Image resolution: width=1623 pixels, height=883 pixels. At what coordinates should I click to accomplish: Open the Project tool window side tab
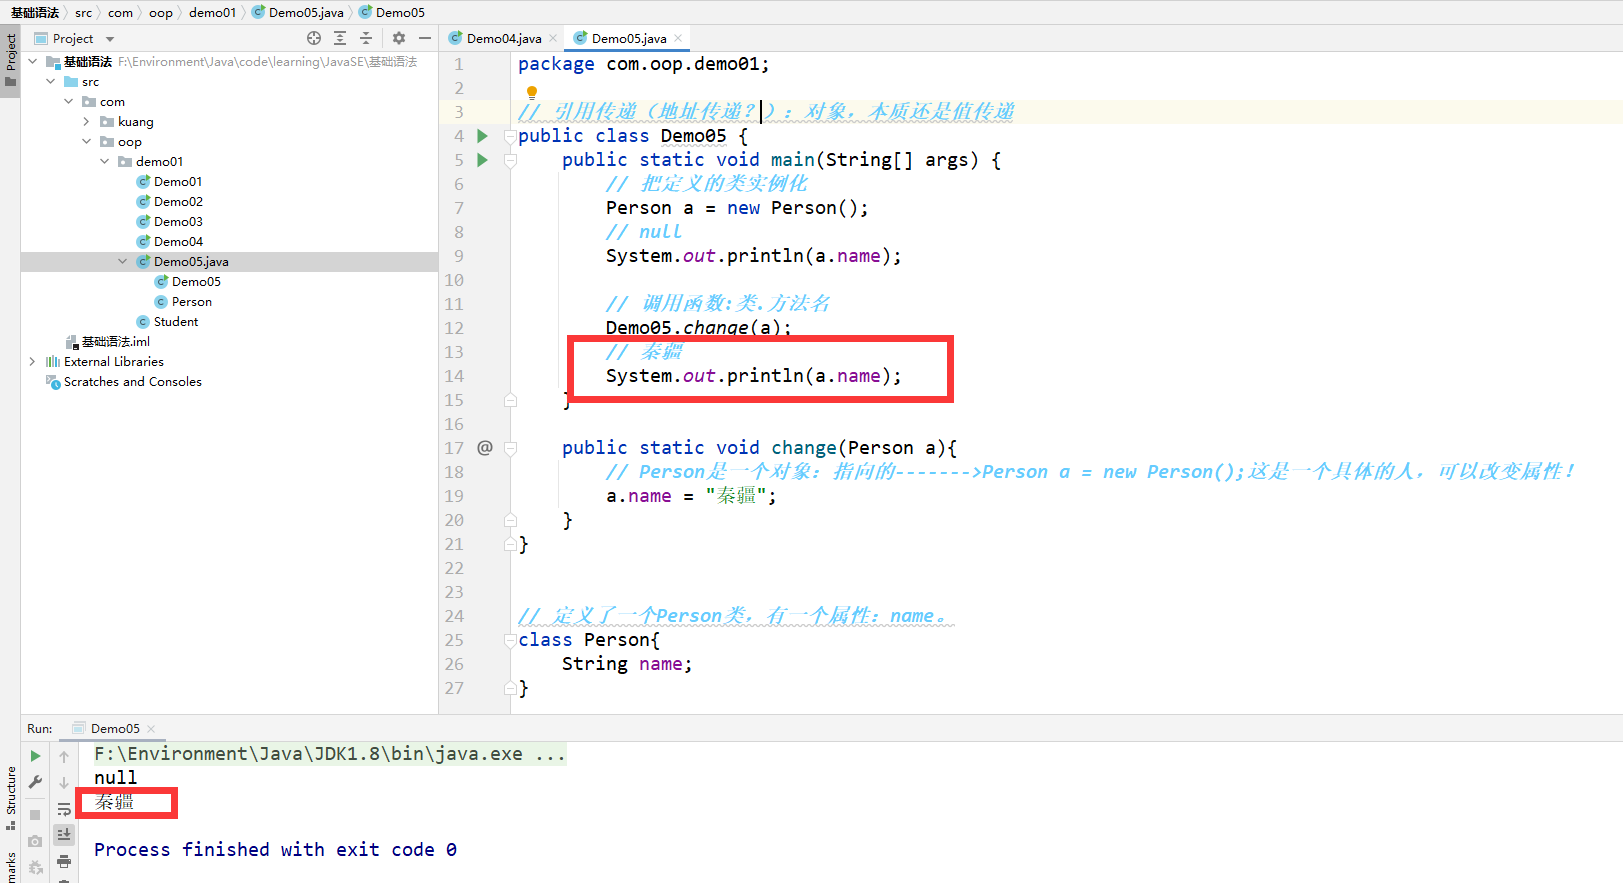click(x=10, y=60)
